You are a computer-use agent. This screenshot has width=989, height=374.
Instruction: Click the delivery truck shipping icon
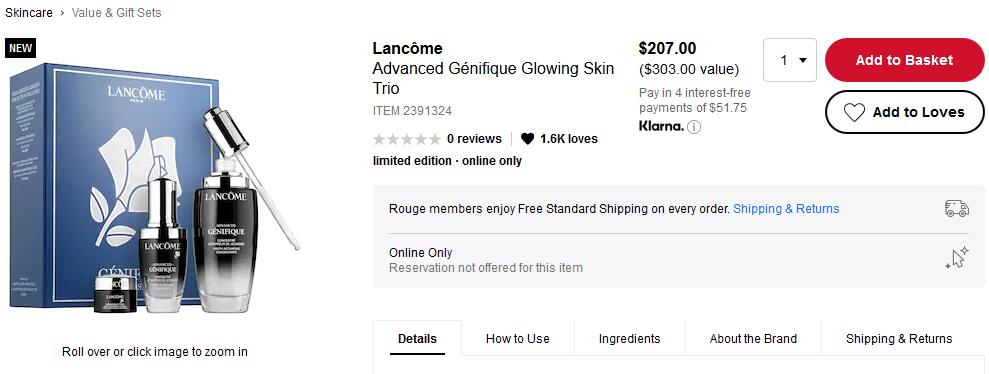point(956,209)
